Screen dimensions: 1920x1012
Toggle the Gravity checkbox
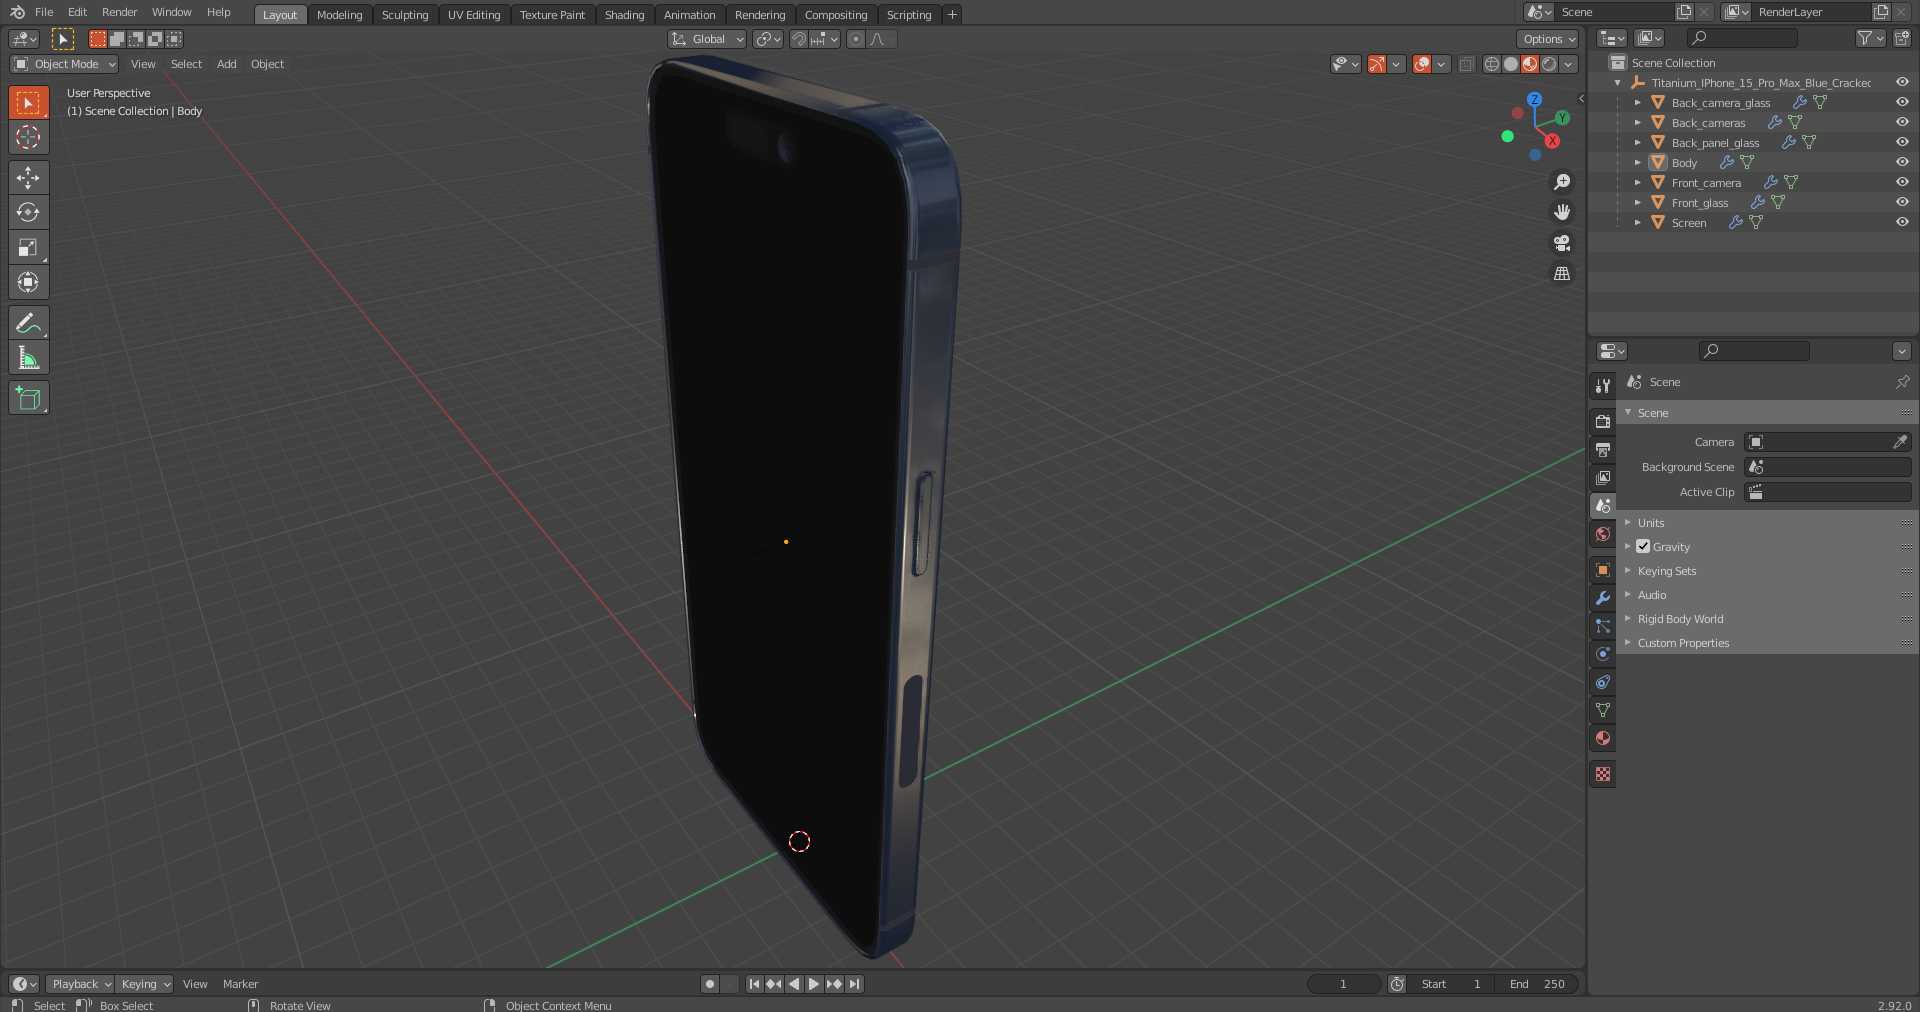(1643, 546)
